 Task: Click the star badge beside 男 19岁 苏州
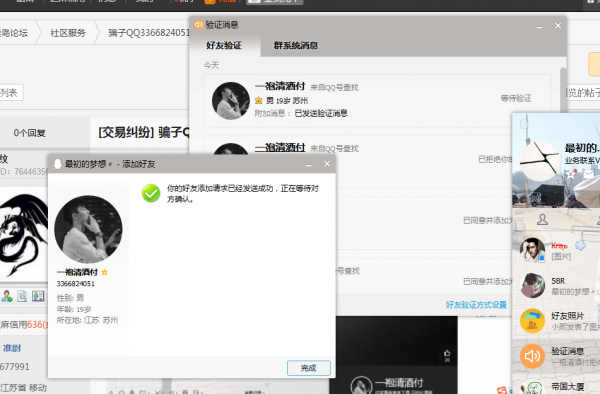[259, 100]
